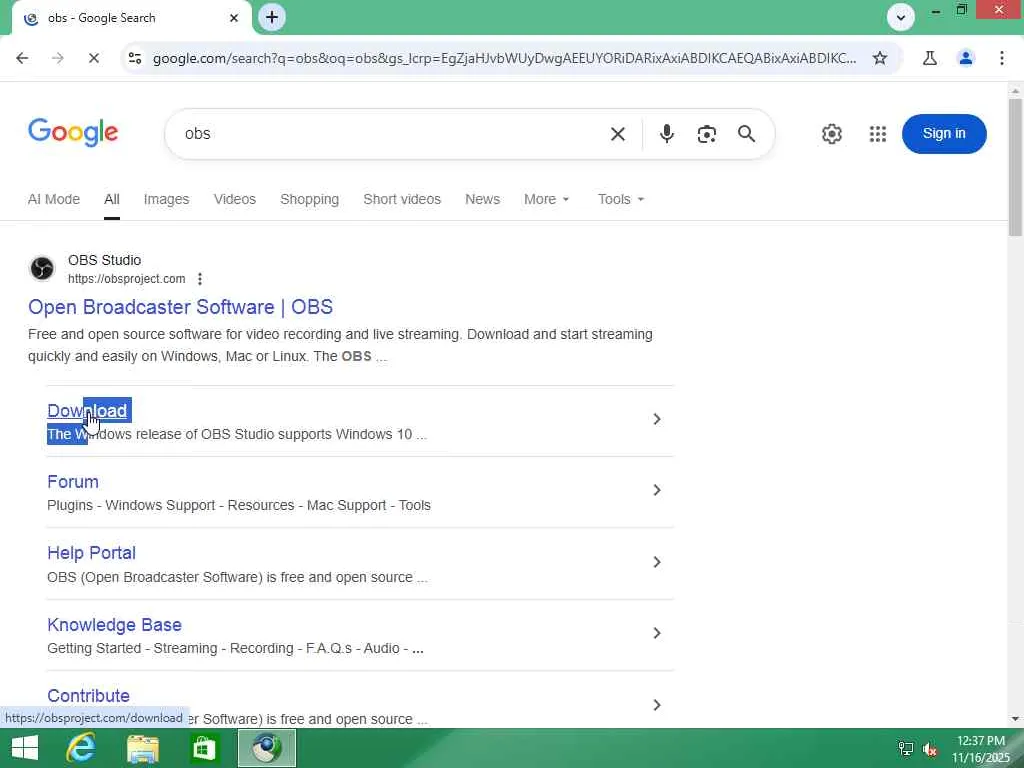Open the Help Portal sitelink
The width and height of the screenshot is (1024, 768).
[x=91, y=553]
